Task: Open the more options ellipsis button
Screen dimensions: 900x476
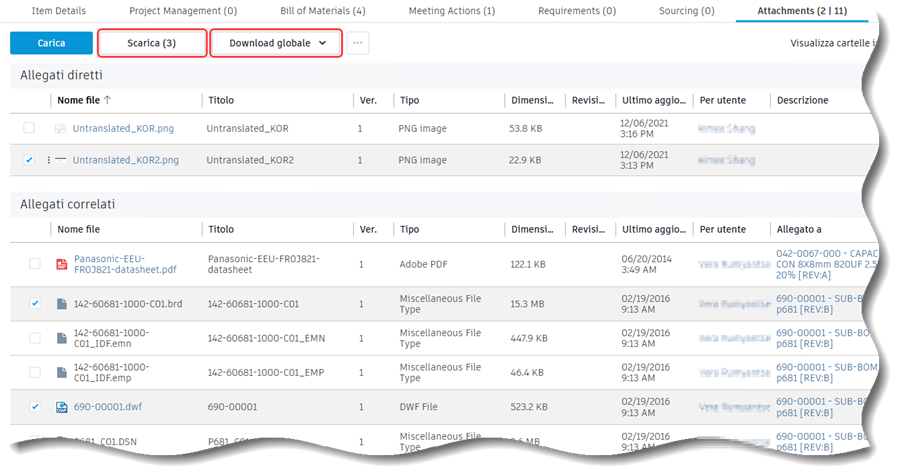Action: coord(358,44)
